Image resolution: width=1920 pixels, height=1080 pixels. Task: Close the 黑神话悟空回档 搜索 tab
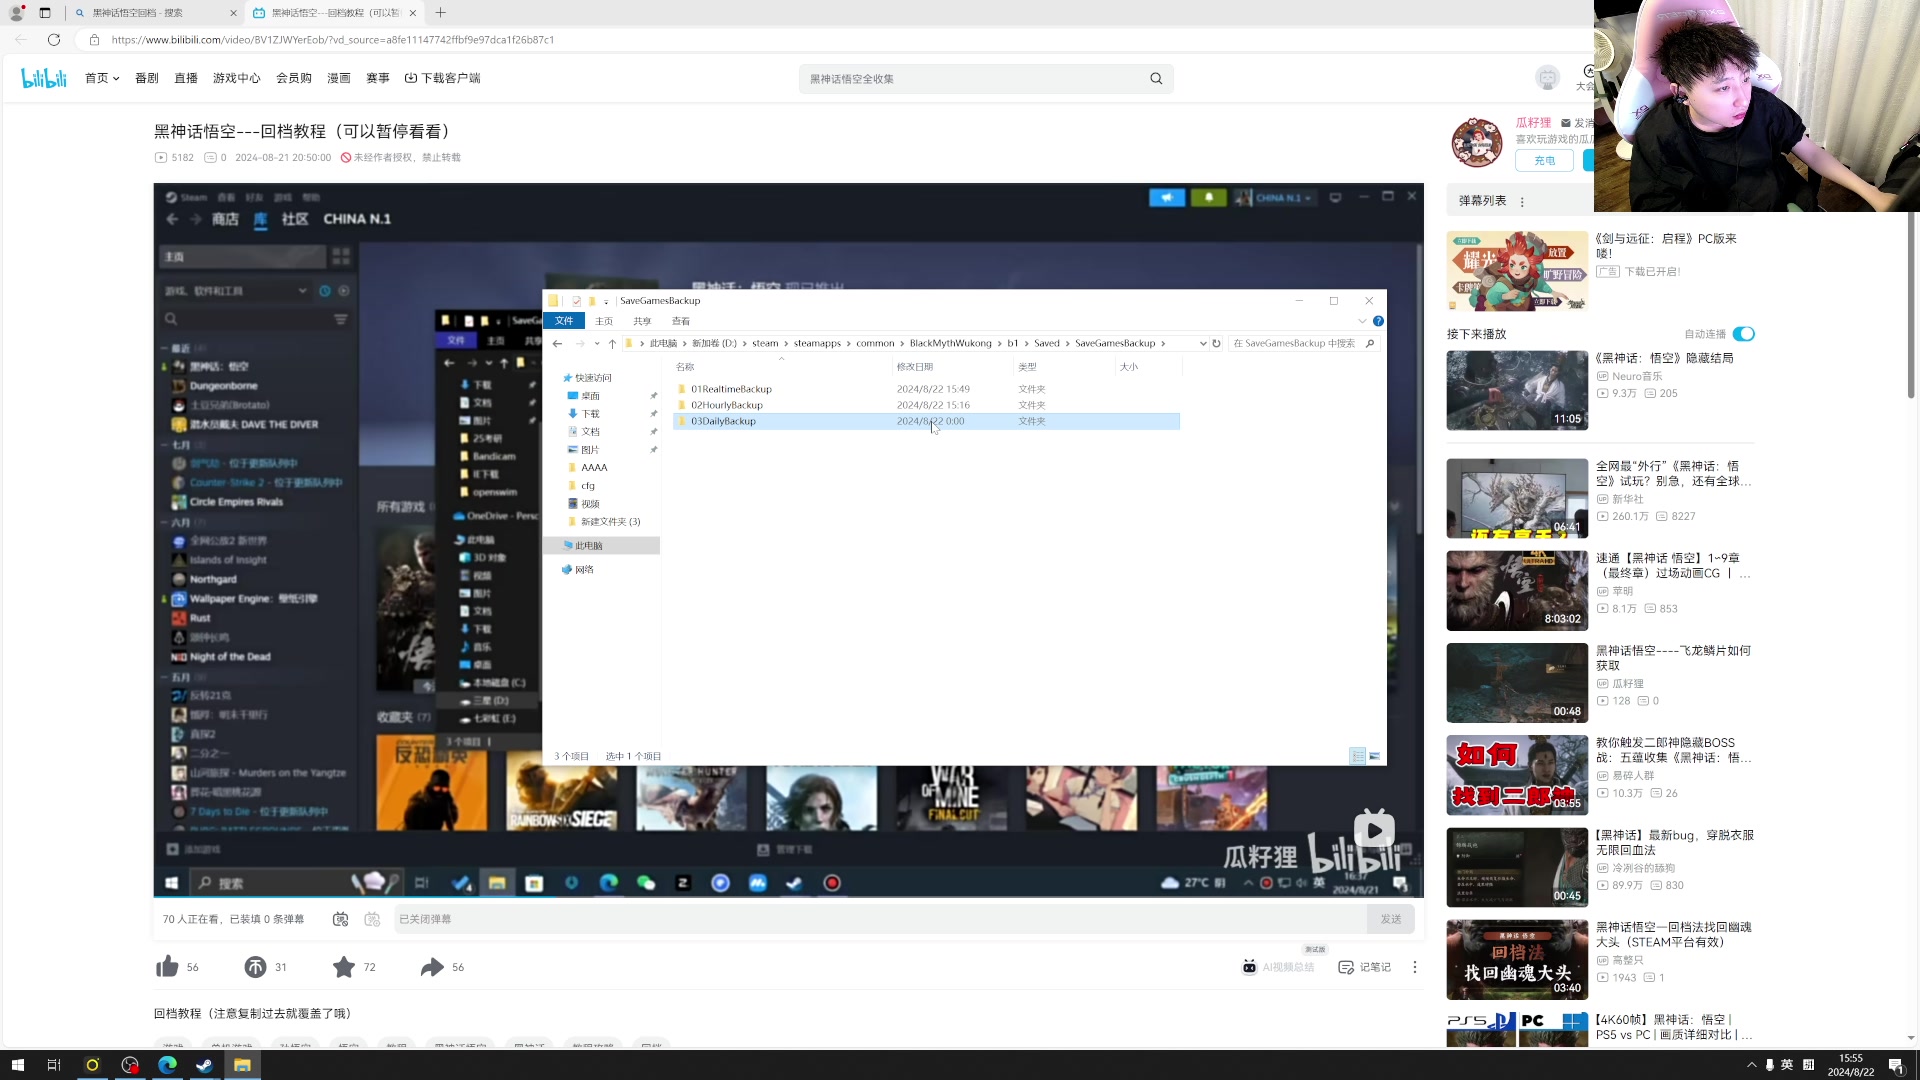click(233, 13)
